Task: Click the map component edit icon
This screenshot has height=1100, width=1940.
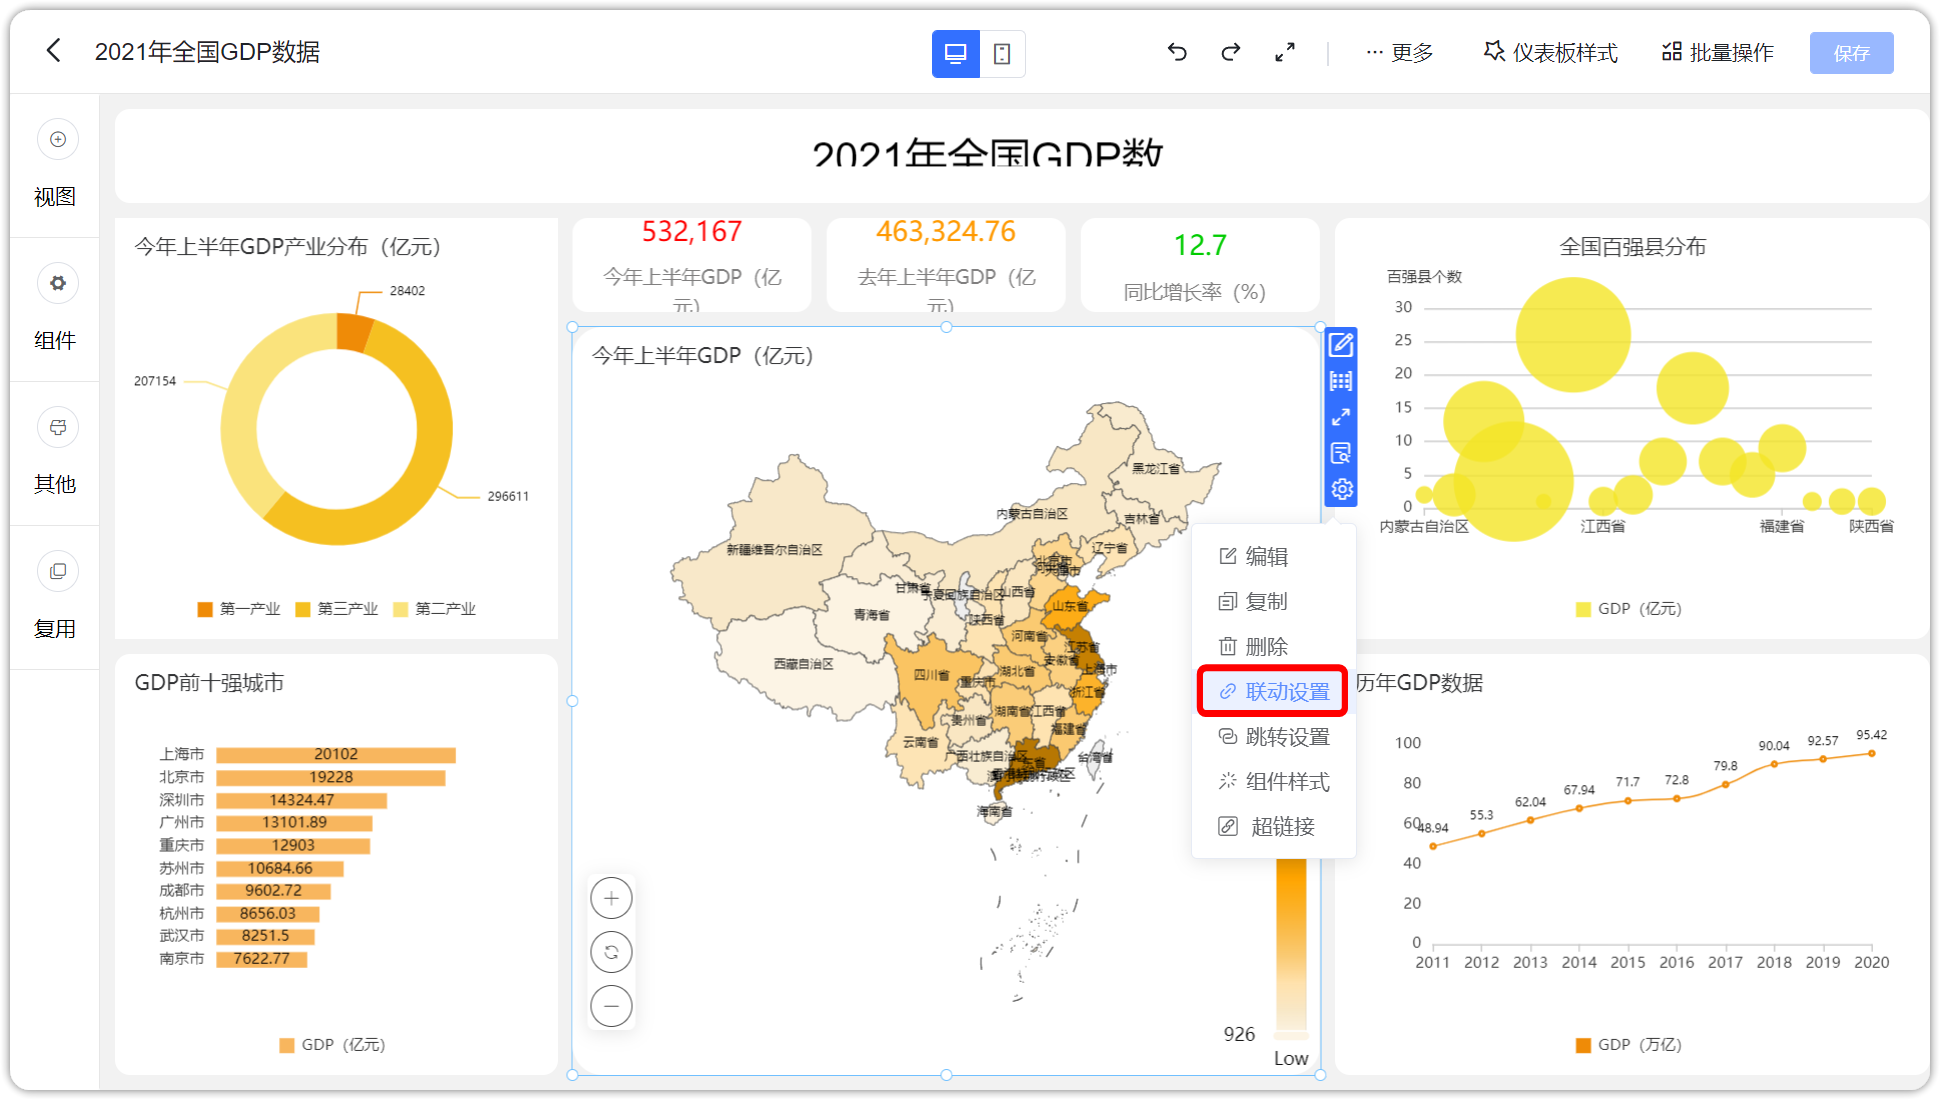Action: [x=1341, y=345]
